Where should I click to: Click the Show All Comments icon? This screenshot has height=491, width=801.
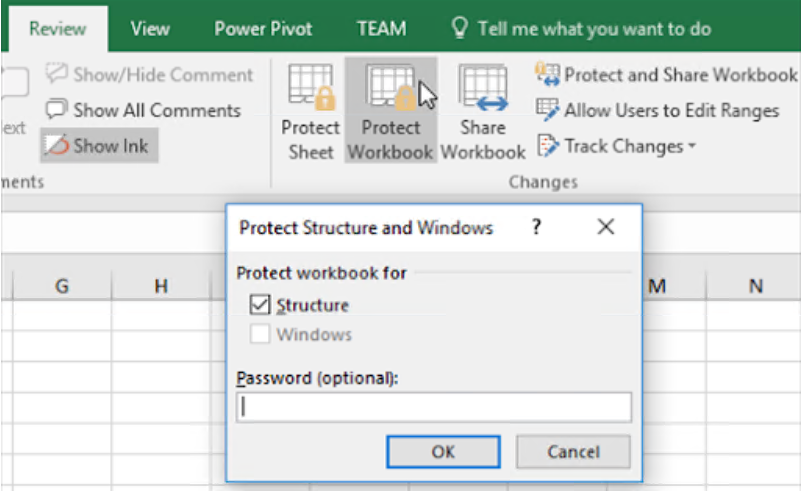tap(56, 111)
